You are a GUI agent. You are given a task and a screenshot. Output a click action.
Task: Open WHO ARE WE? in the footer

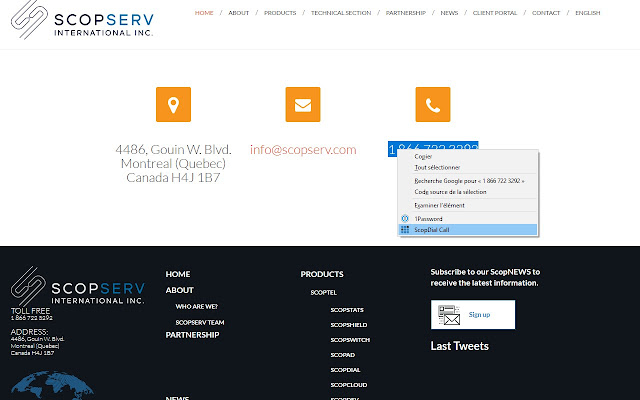[196, 307]
